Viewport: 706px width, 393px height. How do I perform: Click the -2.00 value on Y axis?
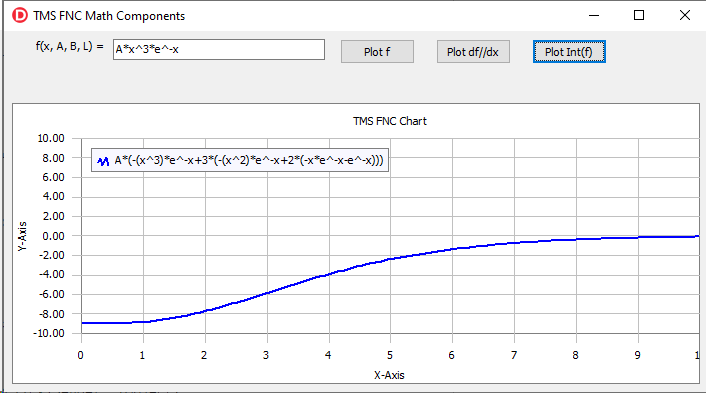pyautogui.click(x=52, y=255)
